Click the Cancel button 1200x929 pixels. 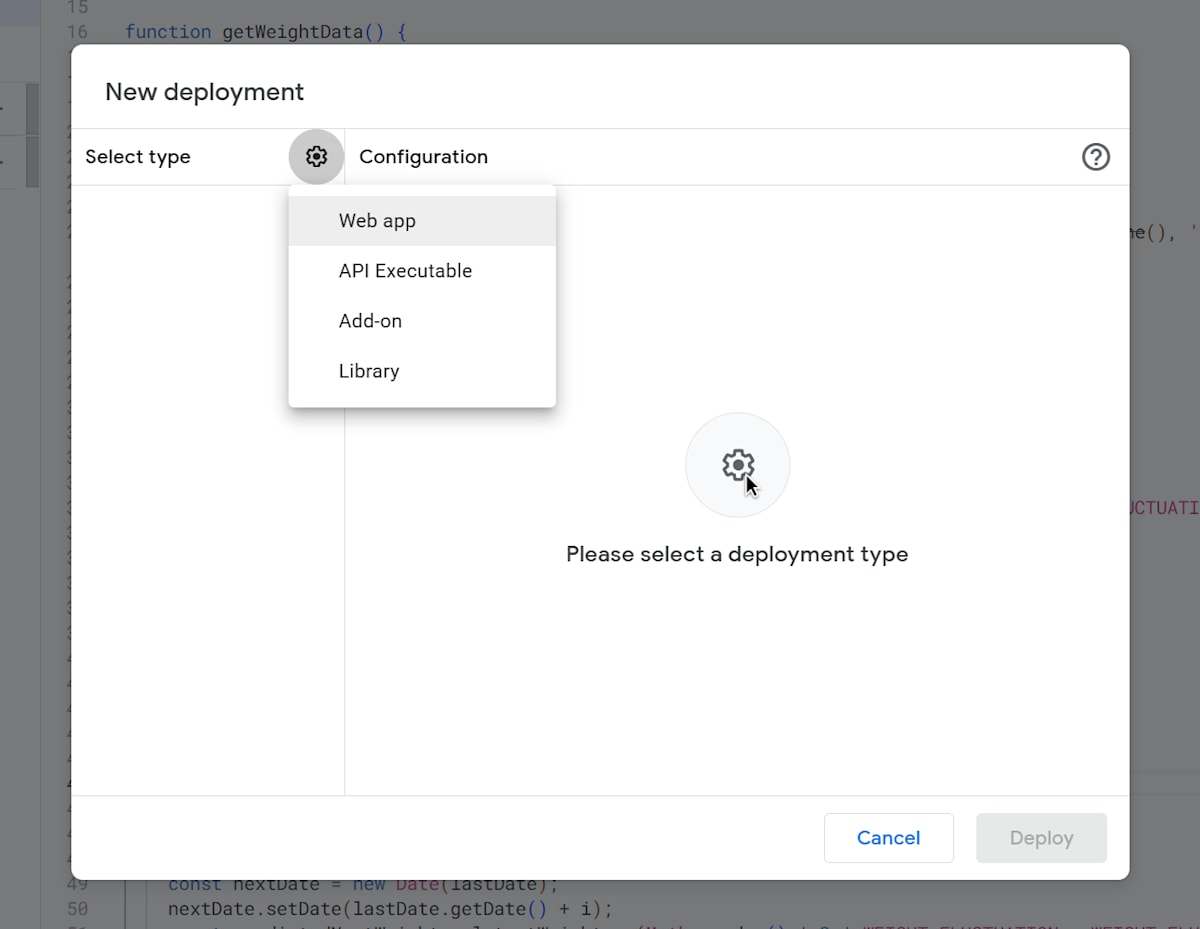click(x=888, y=838)
